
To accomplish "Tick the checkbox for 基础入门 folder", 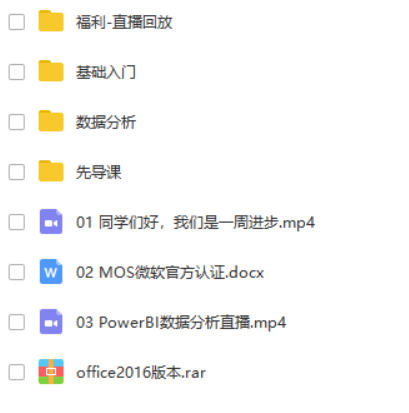I will 17,72.
